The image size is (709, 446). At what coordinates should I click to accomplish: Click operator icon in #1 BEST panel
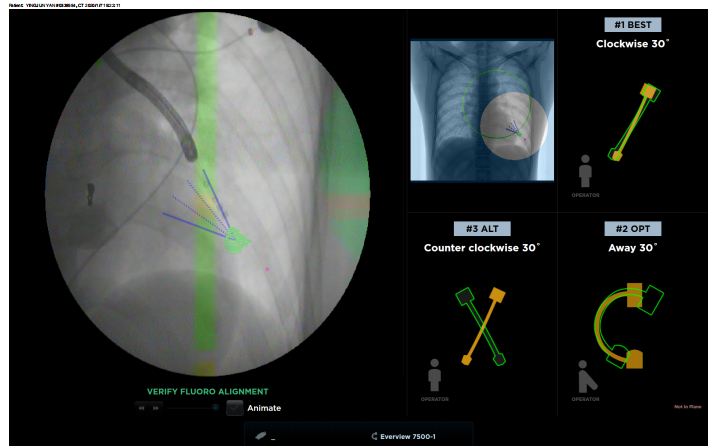pyautogui.click(x=585, y=171)
